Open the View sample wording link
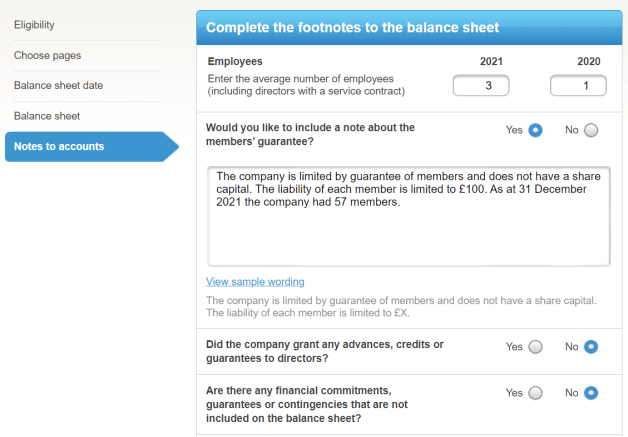 click(x=255, y=282)
